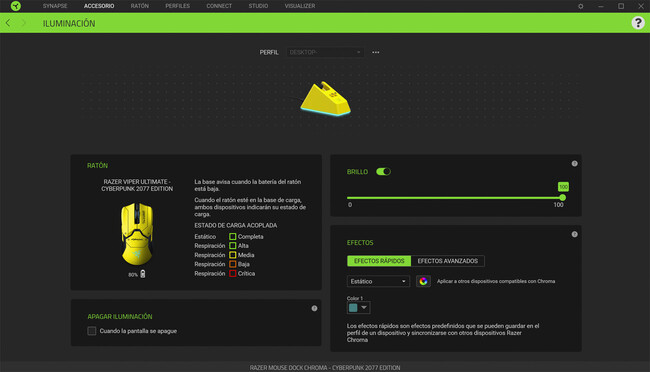Click the Razer logo icon
Viewport: 650px width, 372px height.
[x=16, y=6]
